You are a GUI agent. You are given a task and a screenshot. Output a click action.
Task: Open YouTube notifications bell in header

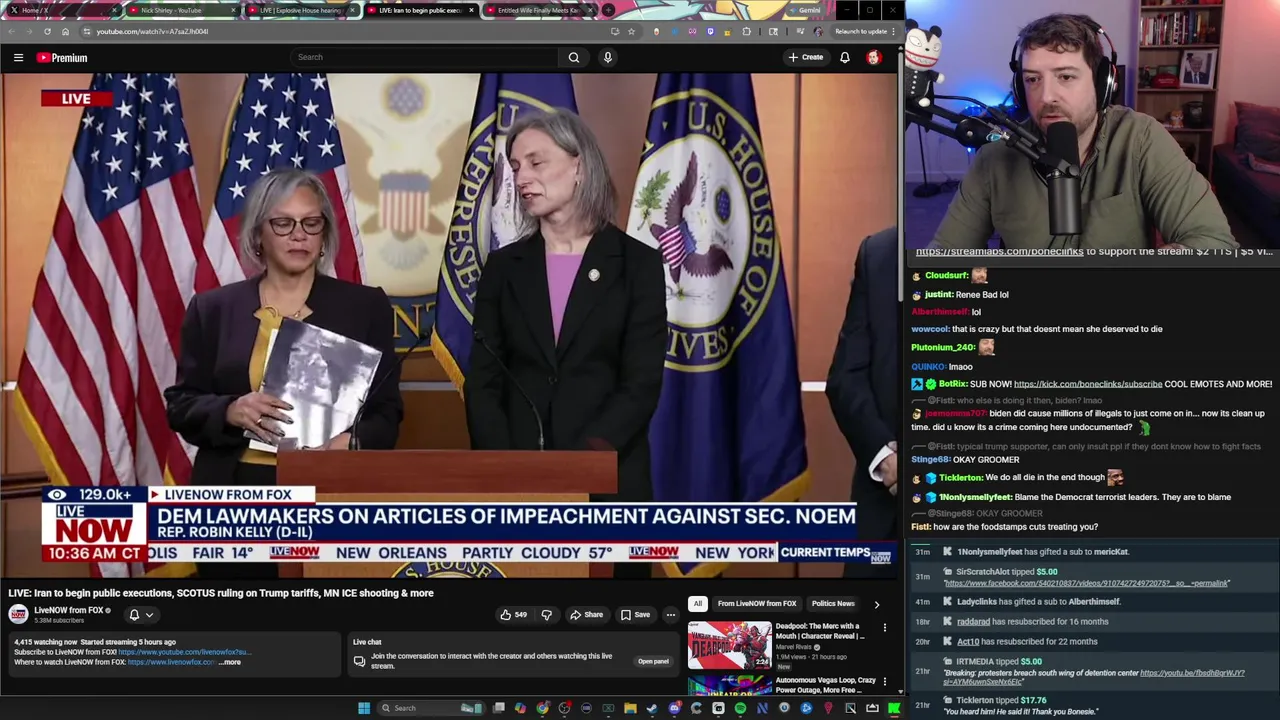(x=845, y=57)
